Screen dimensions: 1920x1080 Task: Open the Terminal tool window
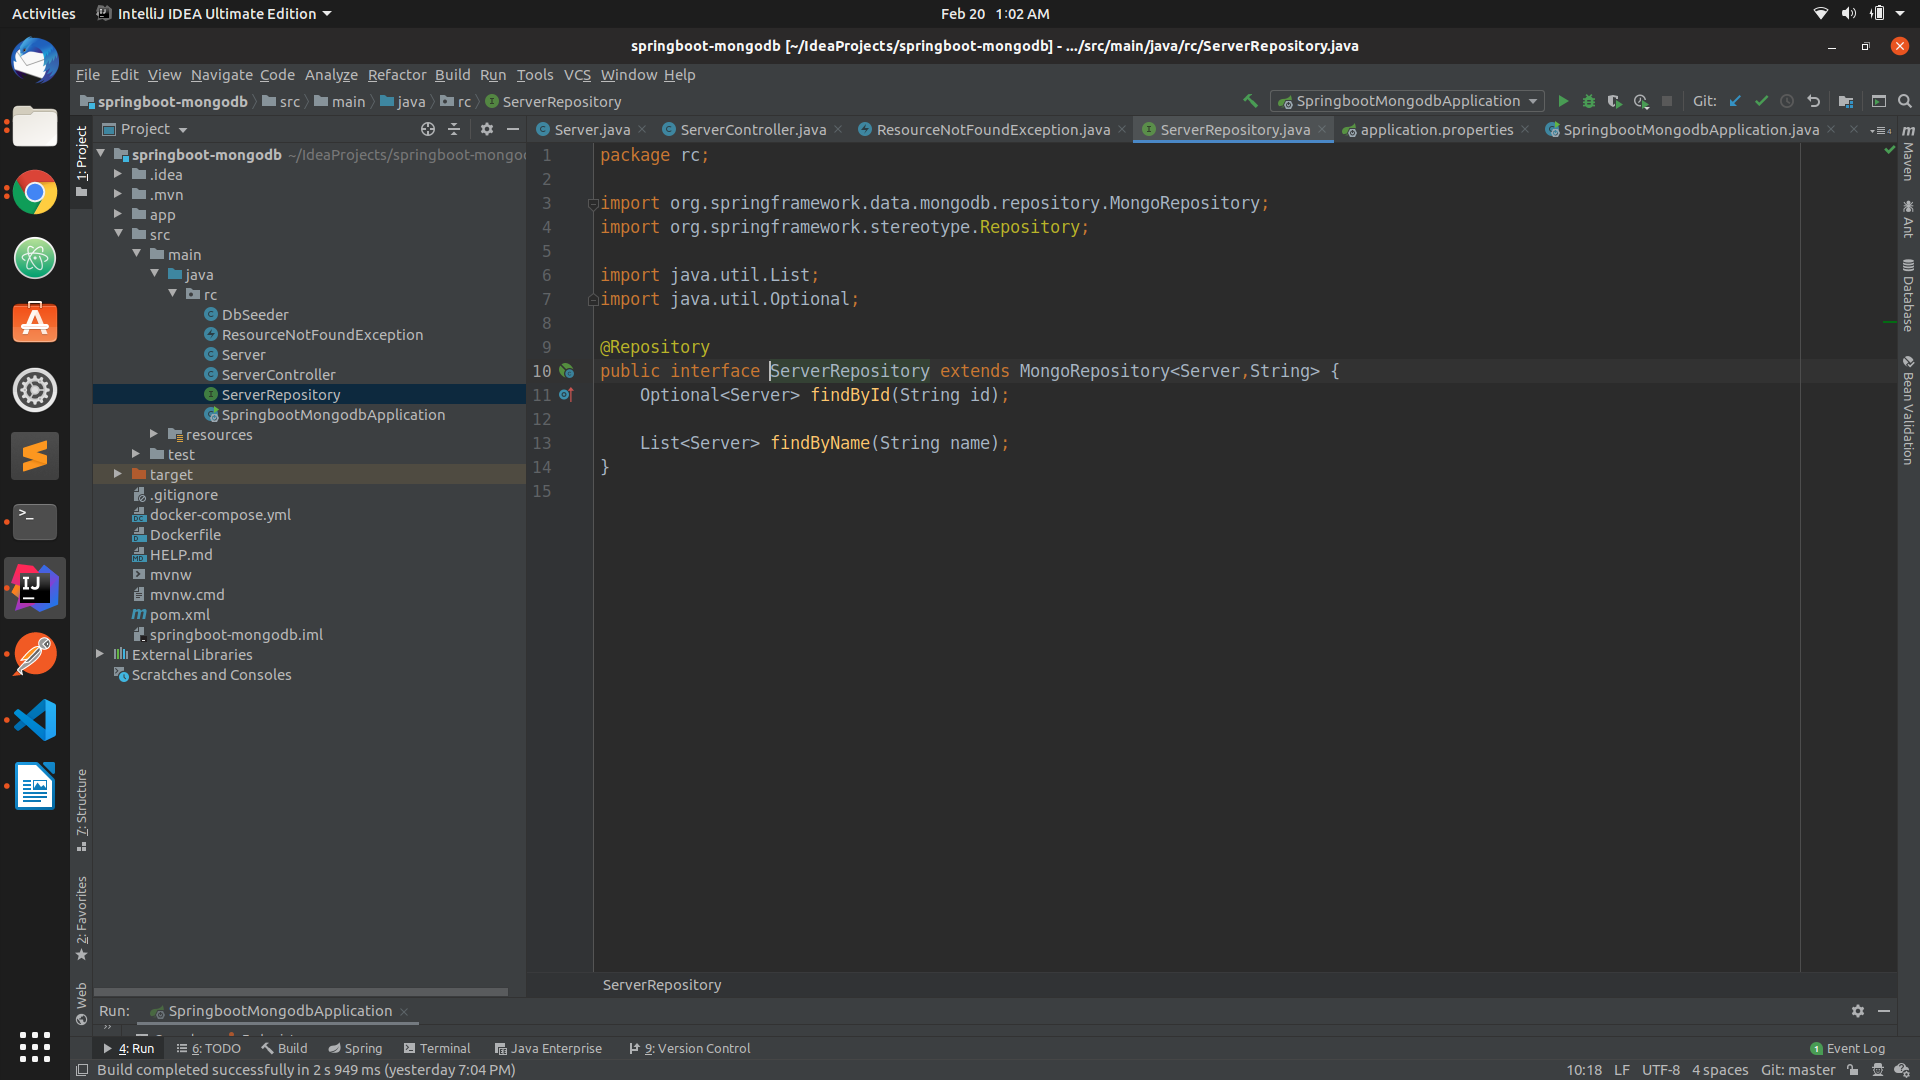coord(437,1048)
